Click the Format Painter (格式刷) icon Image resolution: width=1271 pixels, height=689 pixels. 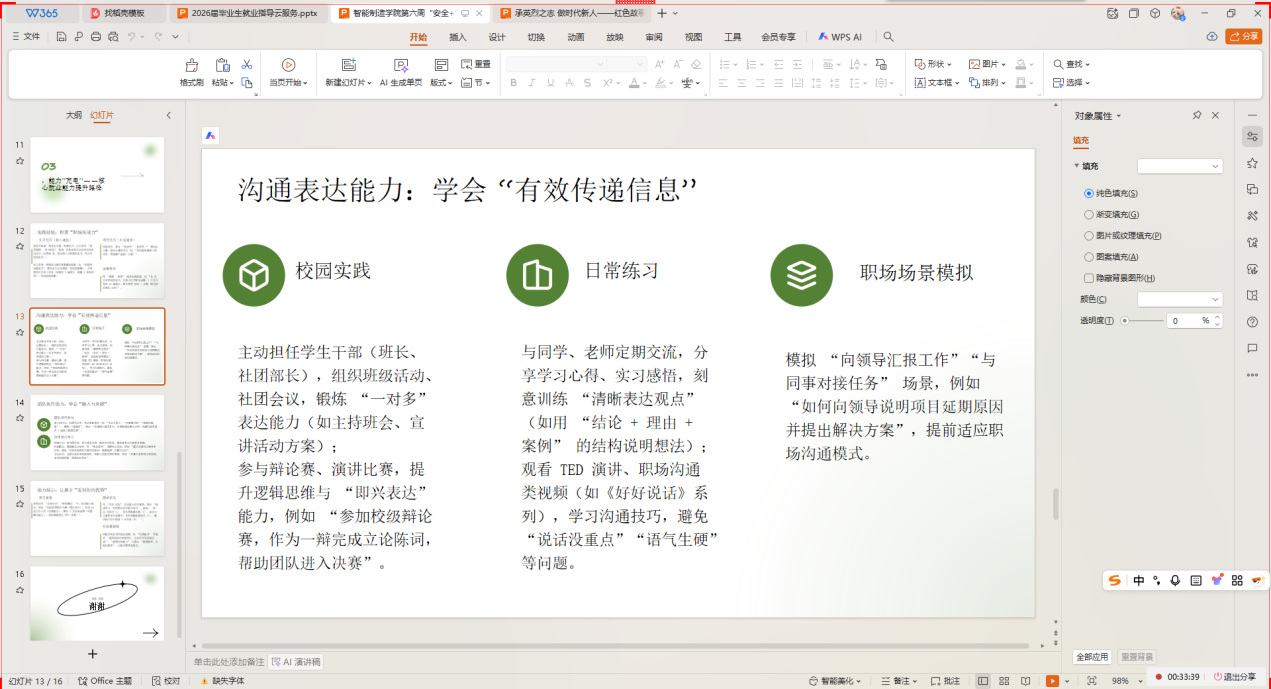pyautogui.click(x=191, y=66)
